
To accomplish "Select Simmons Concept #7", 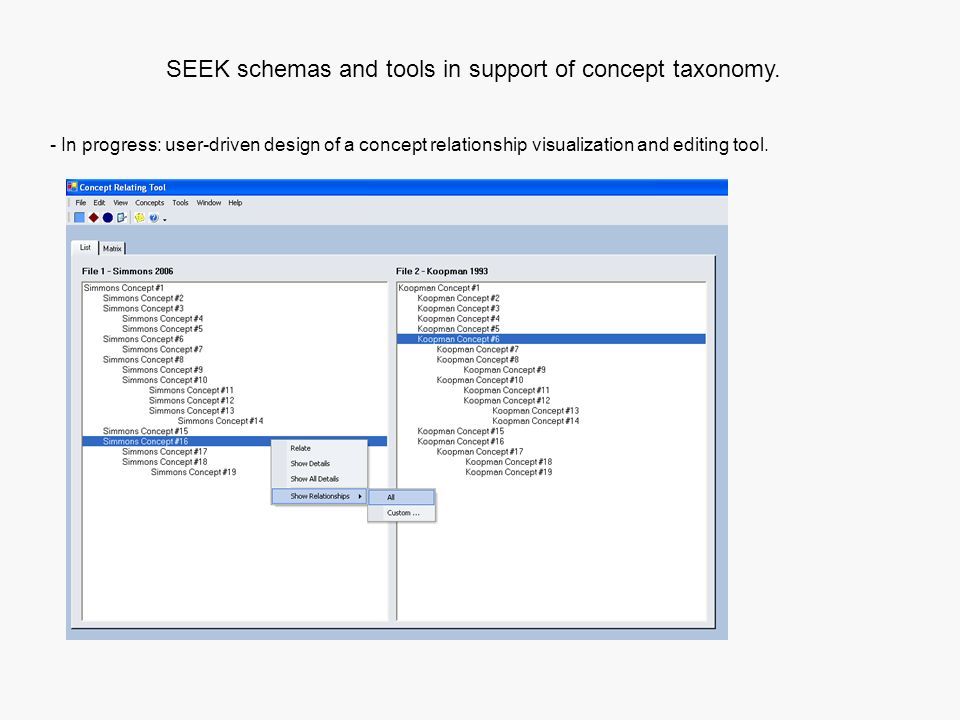I will point(162,349).
